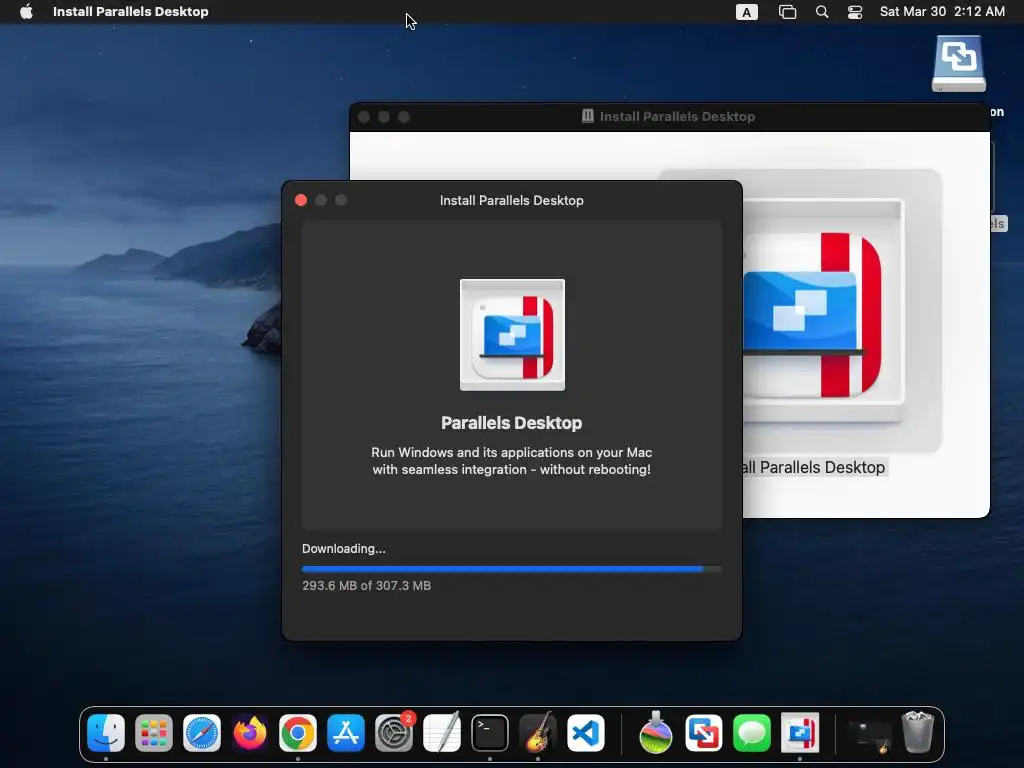Open Finder from the Dock
Viewport: 1024px width, 768px height.
pyautogui.click(x=106, y=733)
